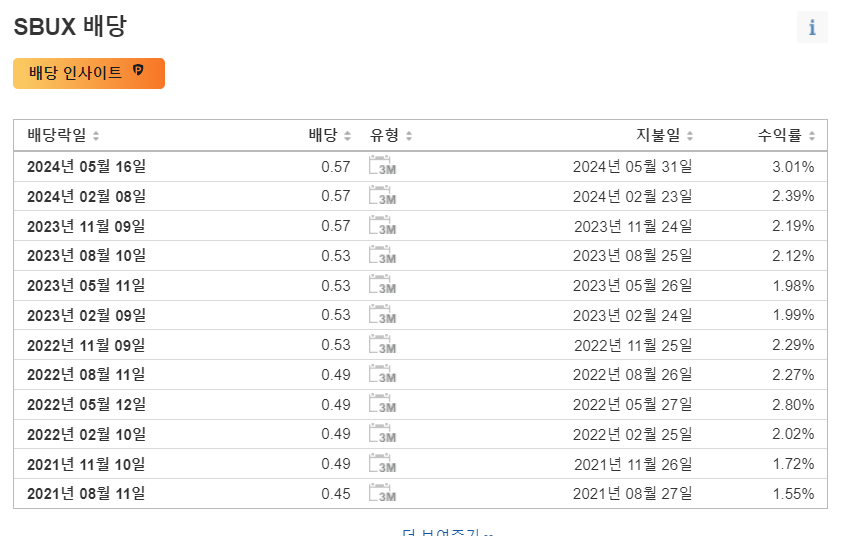The width and height of the screenshot is (843, 536).
Task: Click the 2.80% yield value
Action: 794,404
